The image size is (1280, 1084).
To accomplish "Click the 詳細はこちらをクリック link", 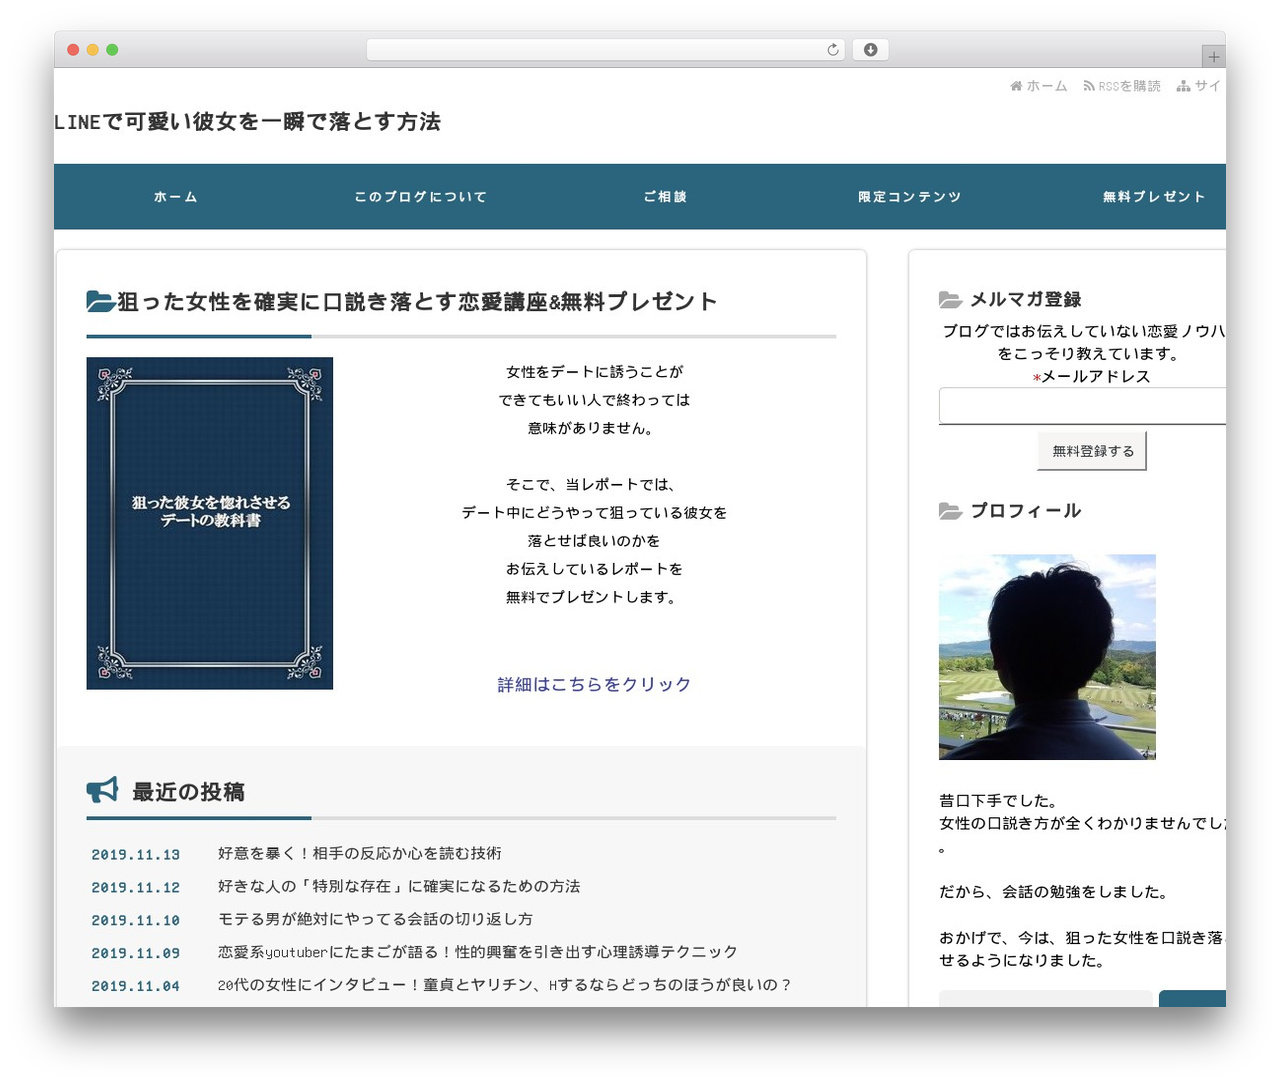I will click(594, 684).
